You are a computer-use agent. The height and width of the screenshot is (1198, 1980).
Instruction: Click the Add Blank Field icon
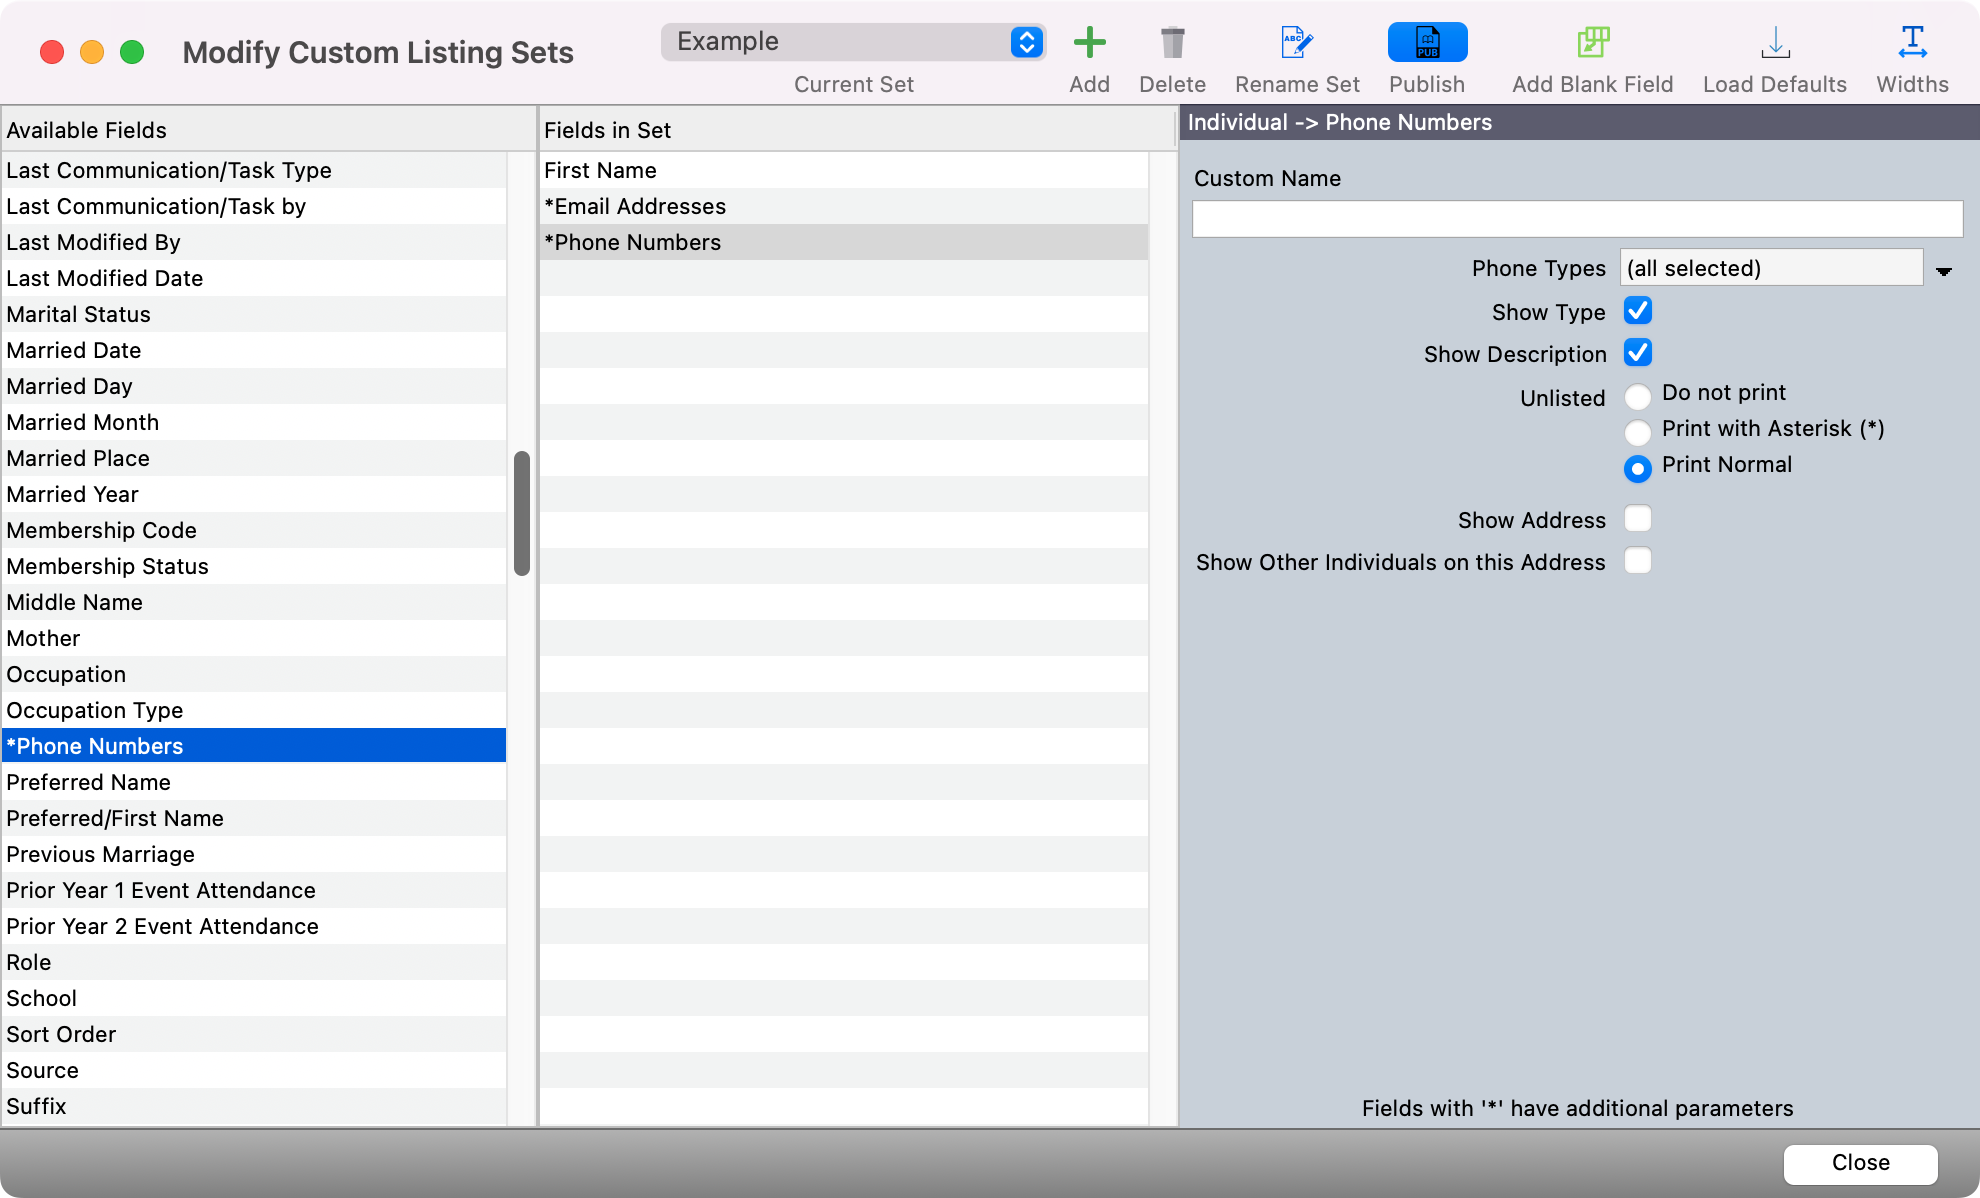pos(1592,43)
